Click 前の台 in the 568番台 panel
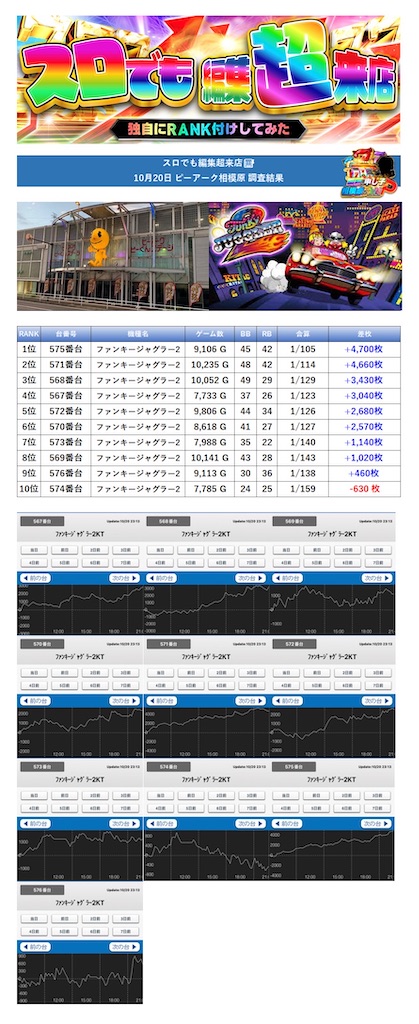This screenshot has width=419, height=1024. (x=161, y=578)
